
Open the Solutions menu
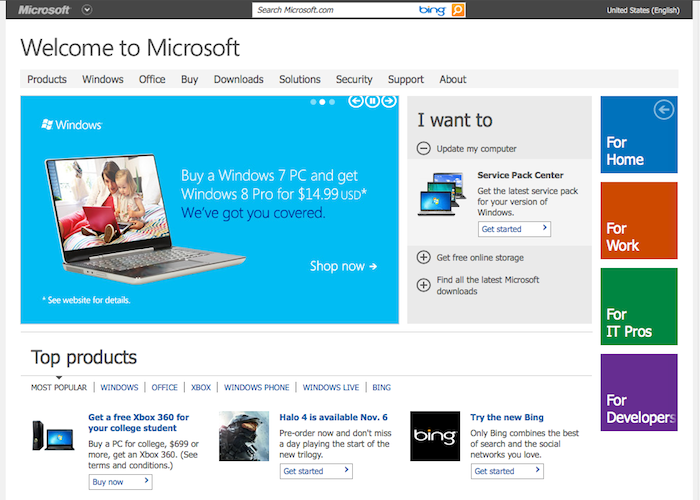[x=300, y=79]
